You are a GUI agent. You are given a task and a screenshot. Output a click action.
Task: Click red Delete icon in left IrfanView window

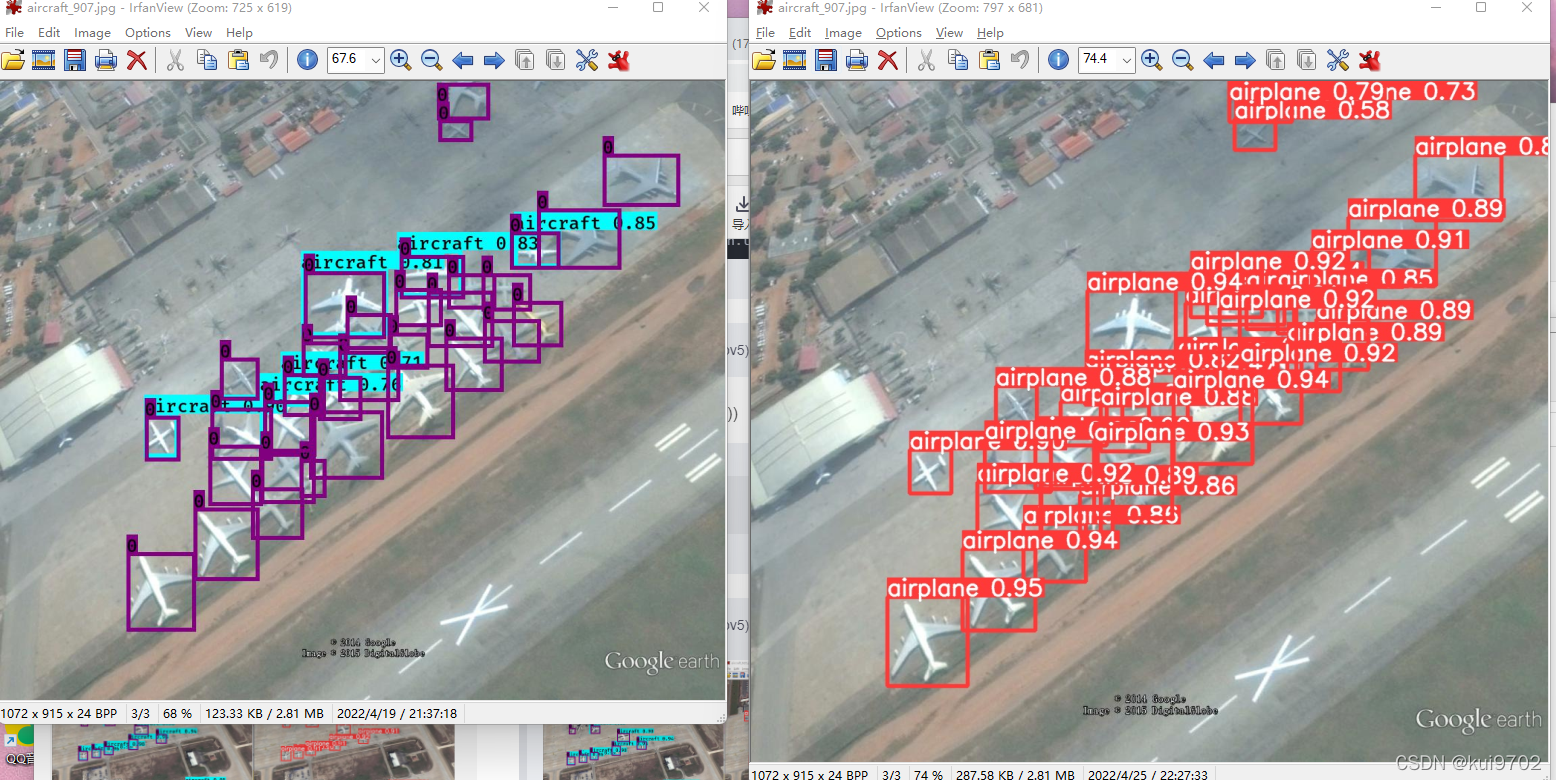(137, 60)
